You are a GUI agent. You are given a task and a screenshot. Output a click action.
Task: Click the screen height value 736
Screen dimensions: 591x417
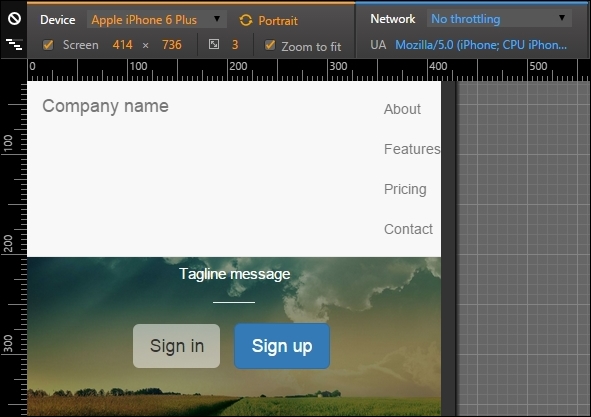172,45
